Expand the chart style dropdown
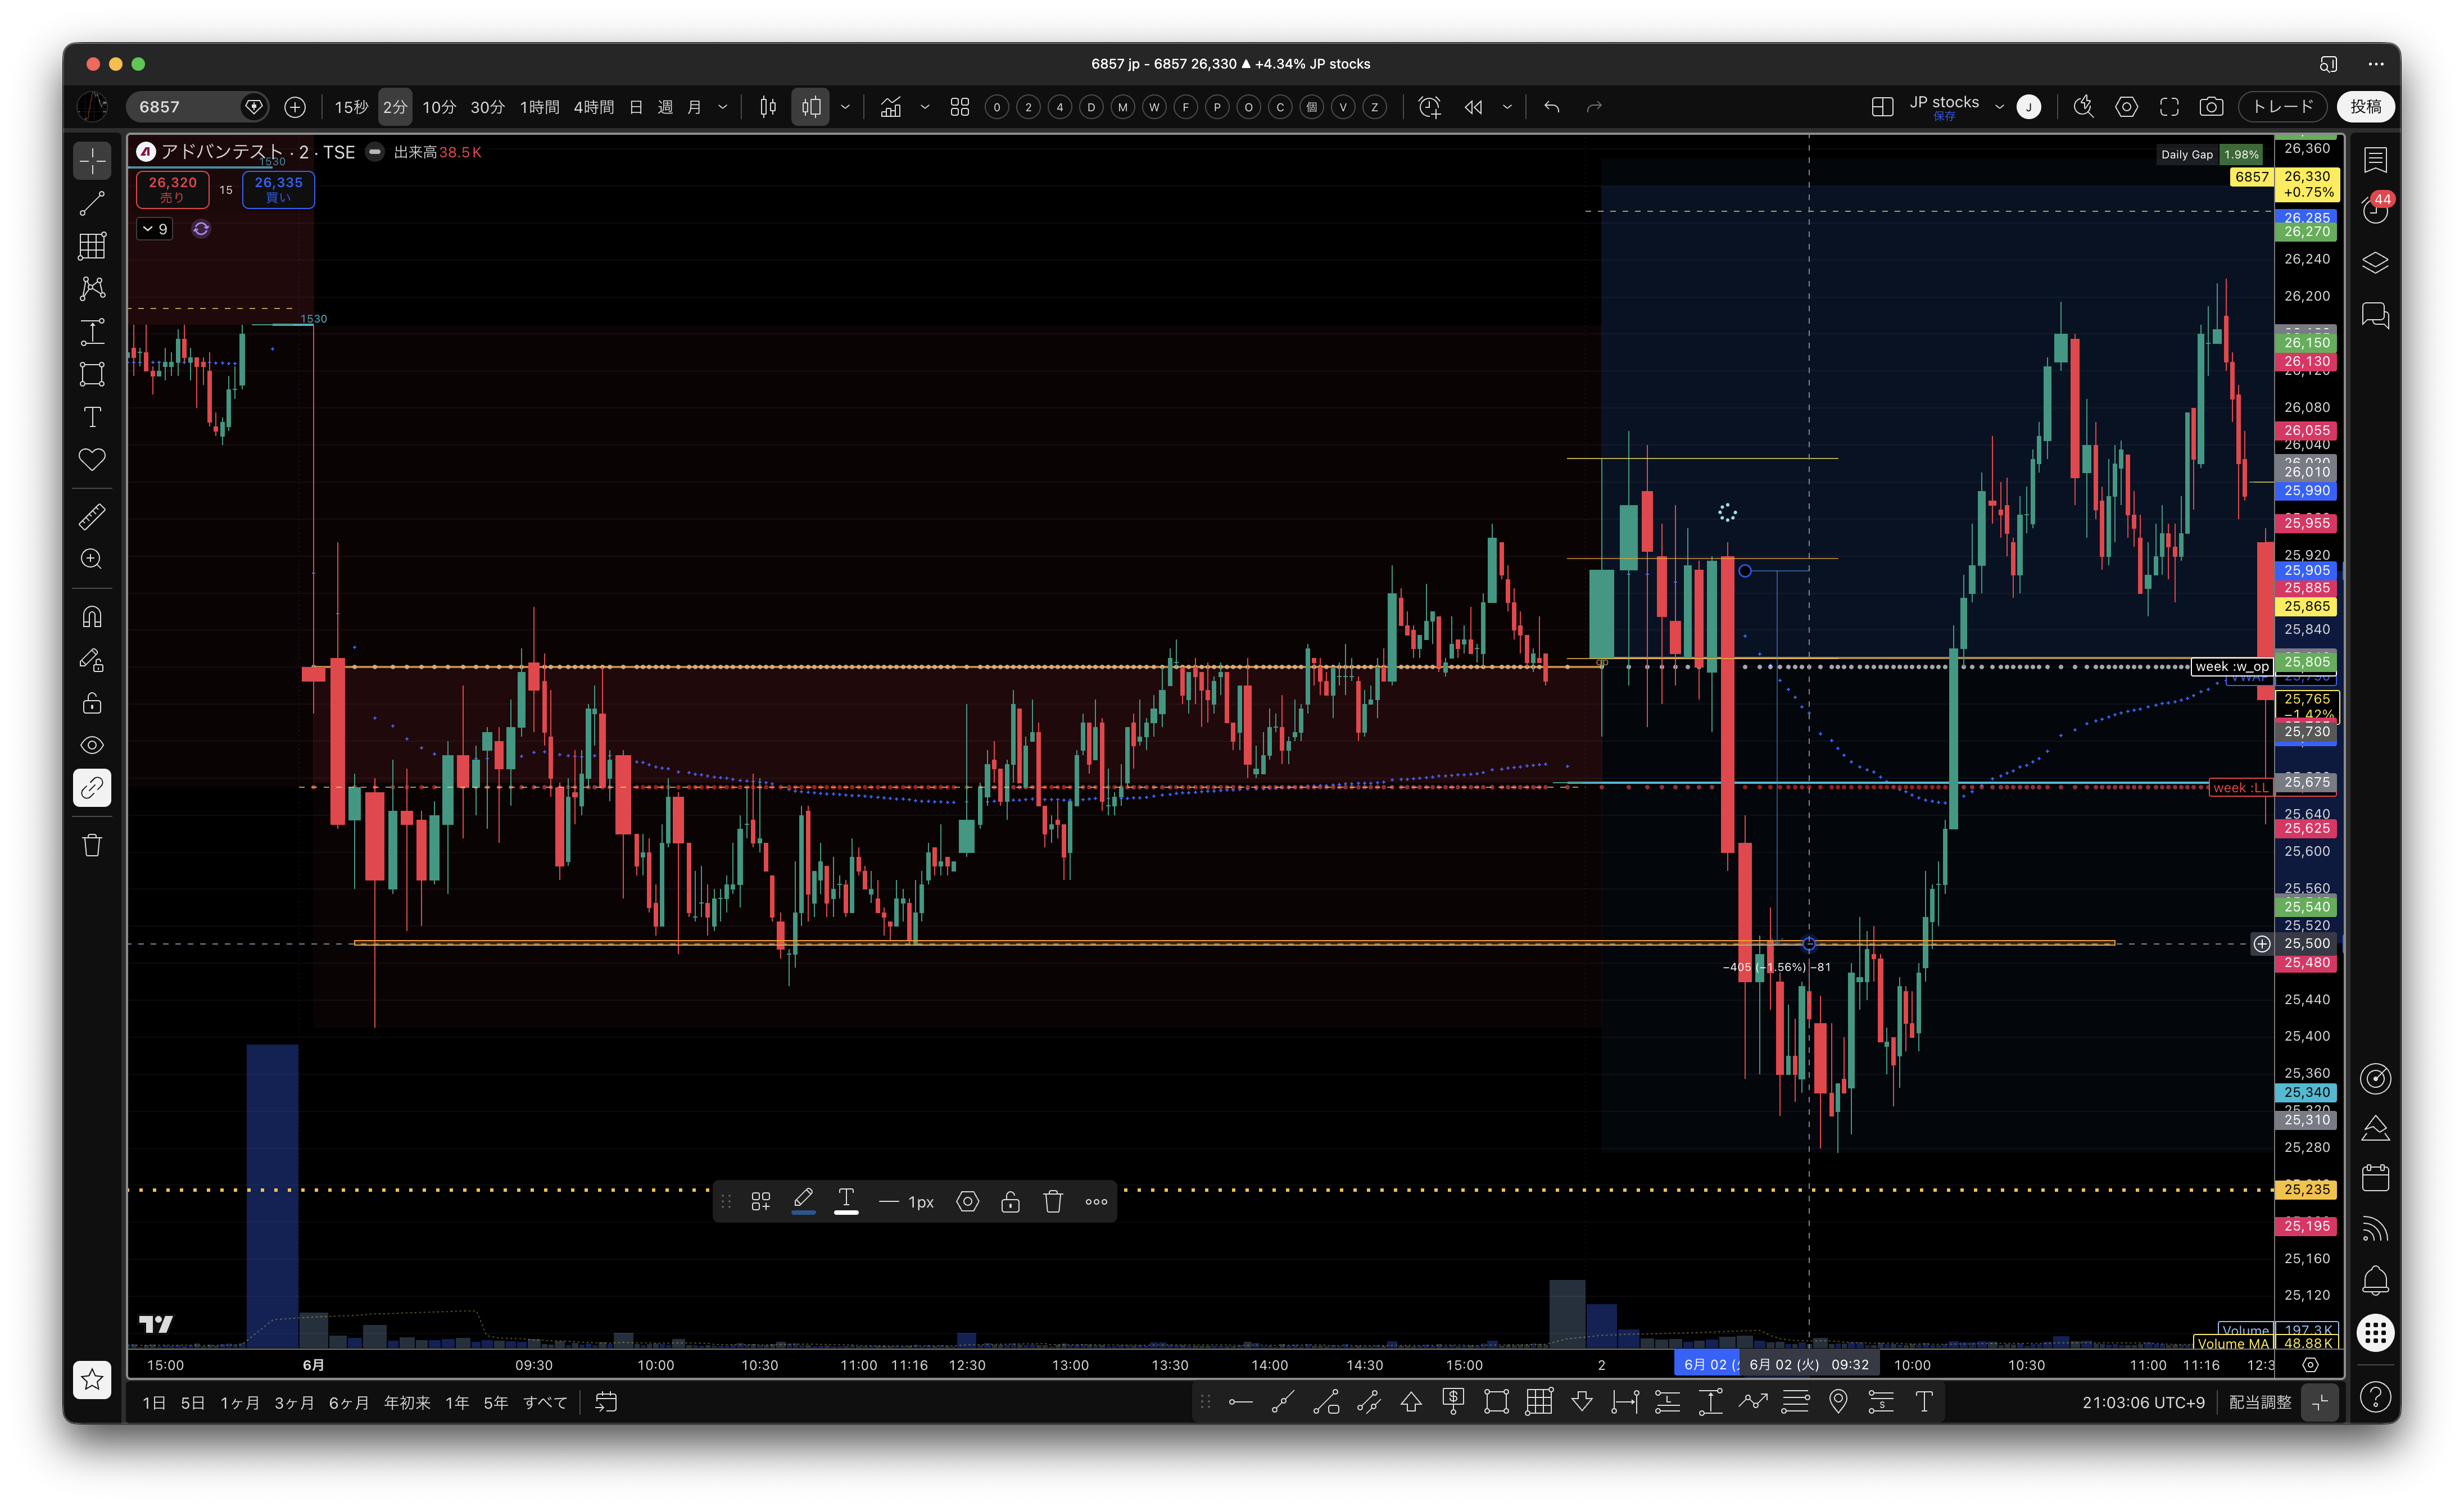 pos(845,107)
